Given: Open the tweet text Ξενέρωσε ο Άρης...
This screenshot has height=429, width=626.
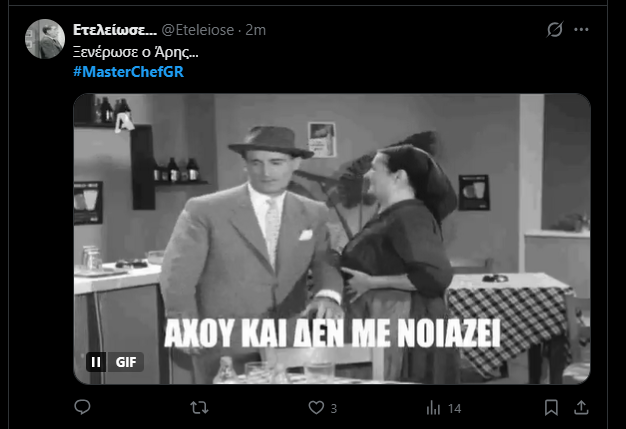Looking at the screenshot, I should [136, 52].
